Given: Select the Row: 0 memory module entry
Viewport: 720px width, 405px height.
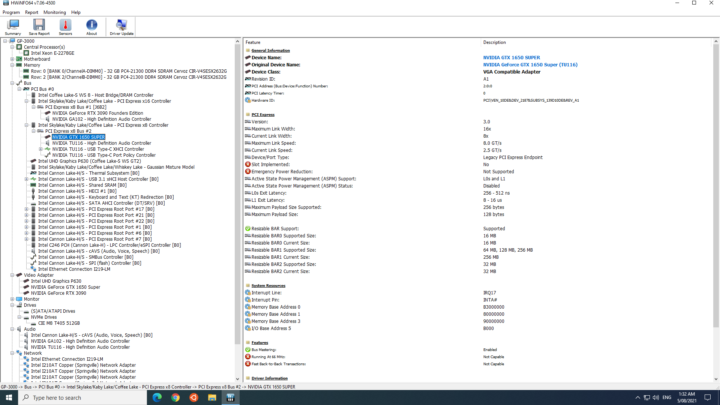Looking at the screenshot, I should pos(129,71).
